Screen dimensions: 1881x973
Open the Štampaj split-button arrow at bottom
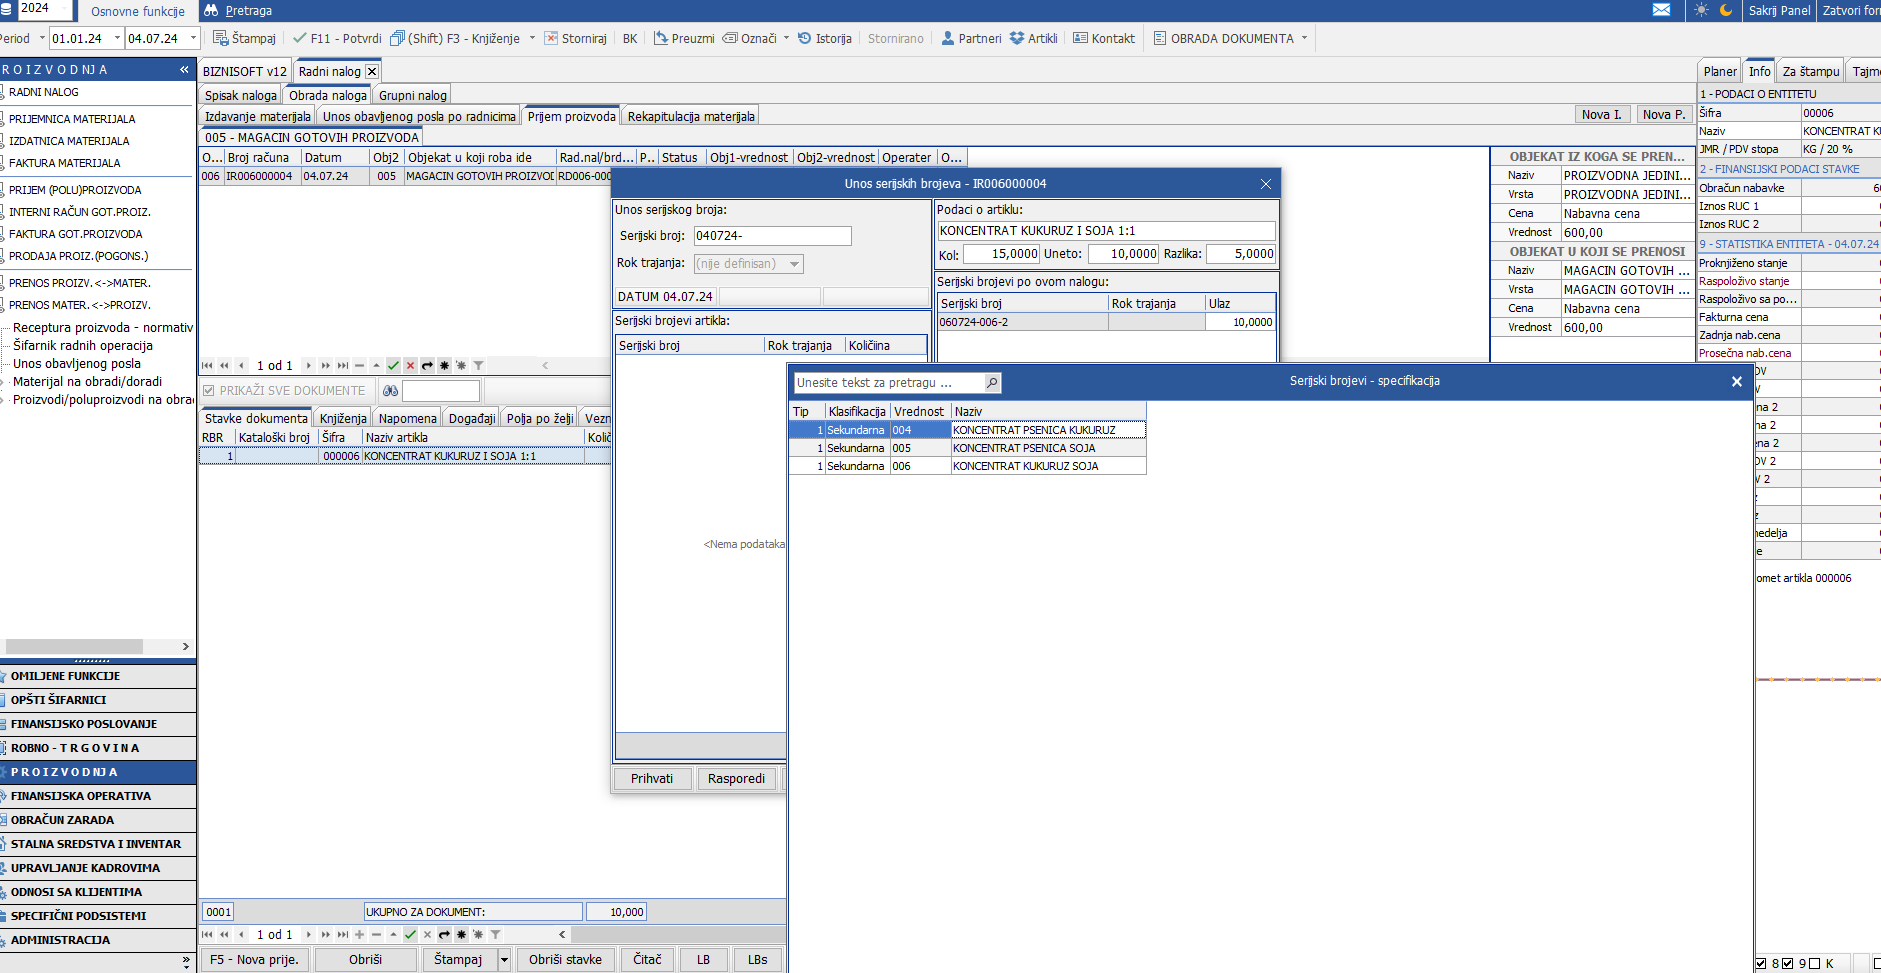(504, 960)
